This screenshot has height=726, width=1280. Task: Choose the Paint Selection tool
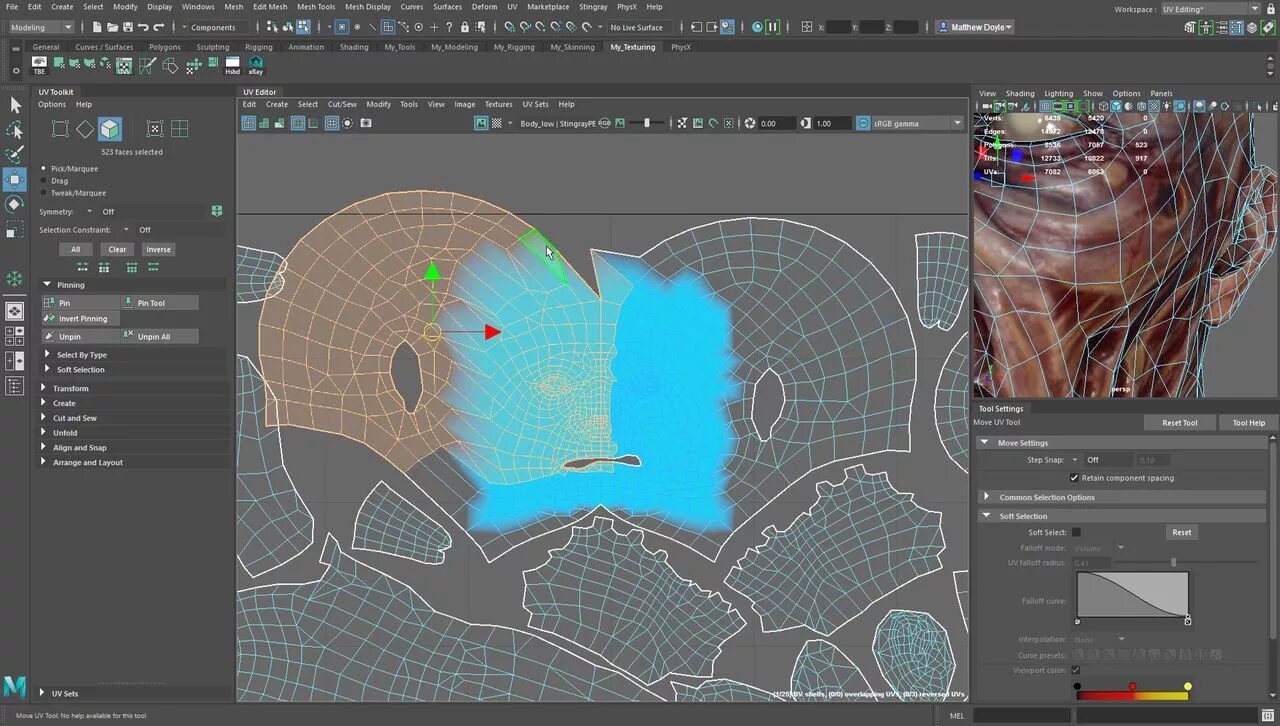[x=15, y=155]
